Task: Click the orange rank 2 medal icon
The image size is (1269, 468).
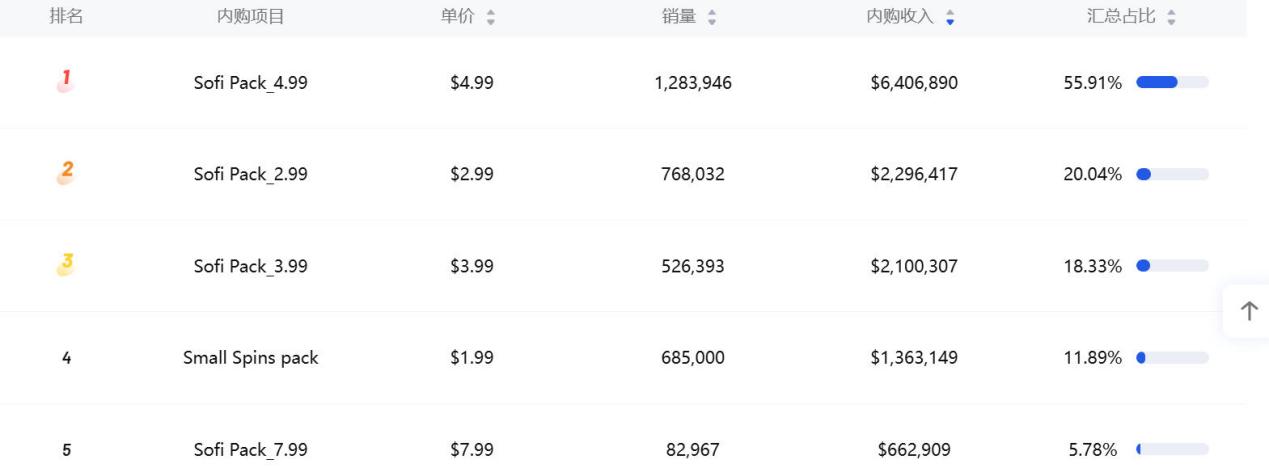Action: tap(66, 174)
